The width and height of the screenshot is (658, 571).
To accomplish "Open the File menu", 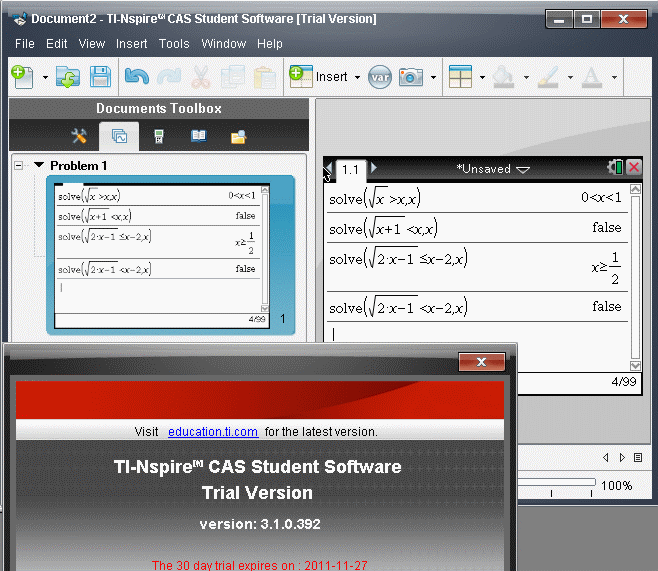I will tap(25, 44).
